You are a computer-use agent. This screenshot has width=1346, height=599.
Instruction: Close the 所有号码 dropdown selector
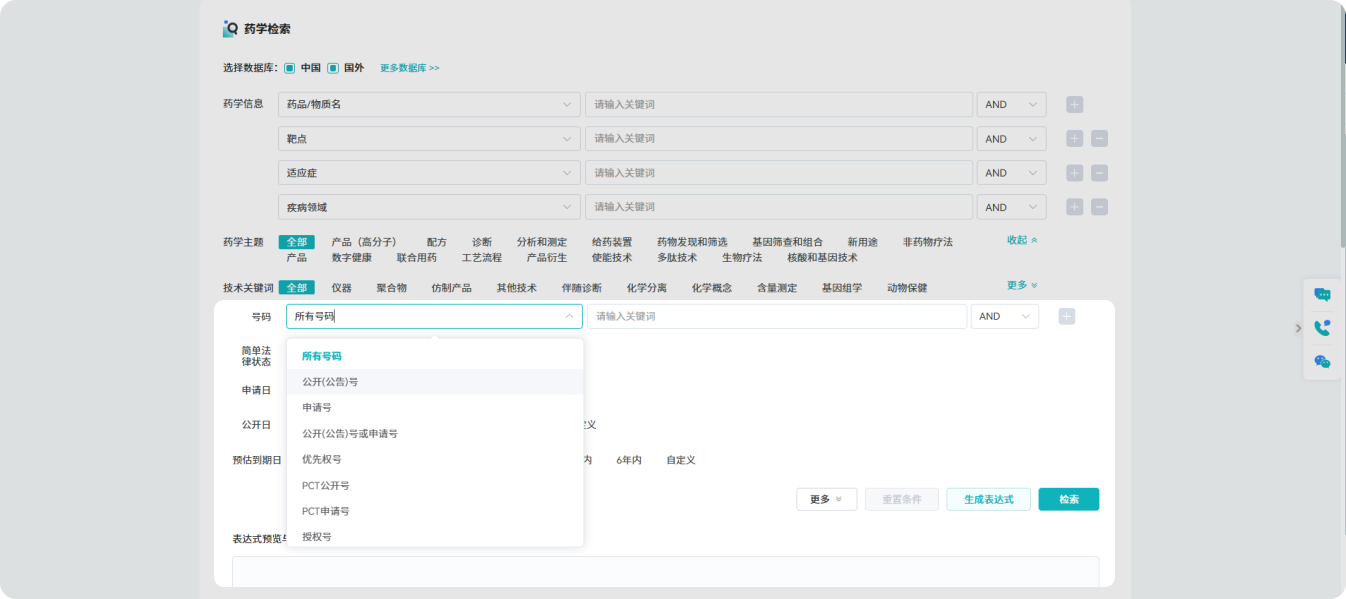(434, 316)
